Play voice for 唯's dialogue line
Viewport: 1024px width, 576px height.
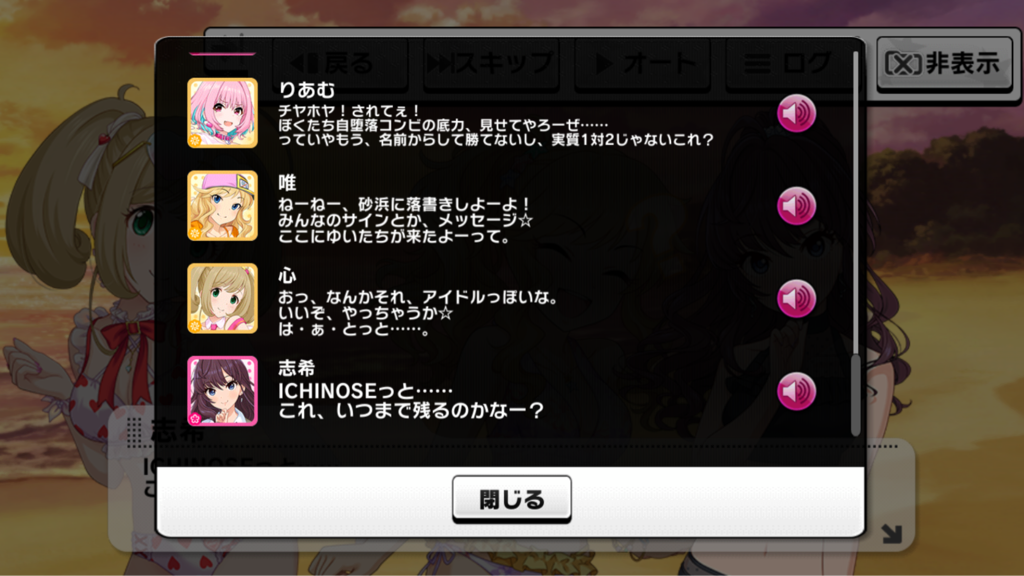click(x=796, y=206)
